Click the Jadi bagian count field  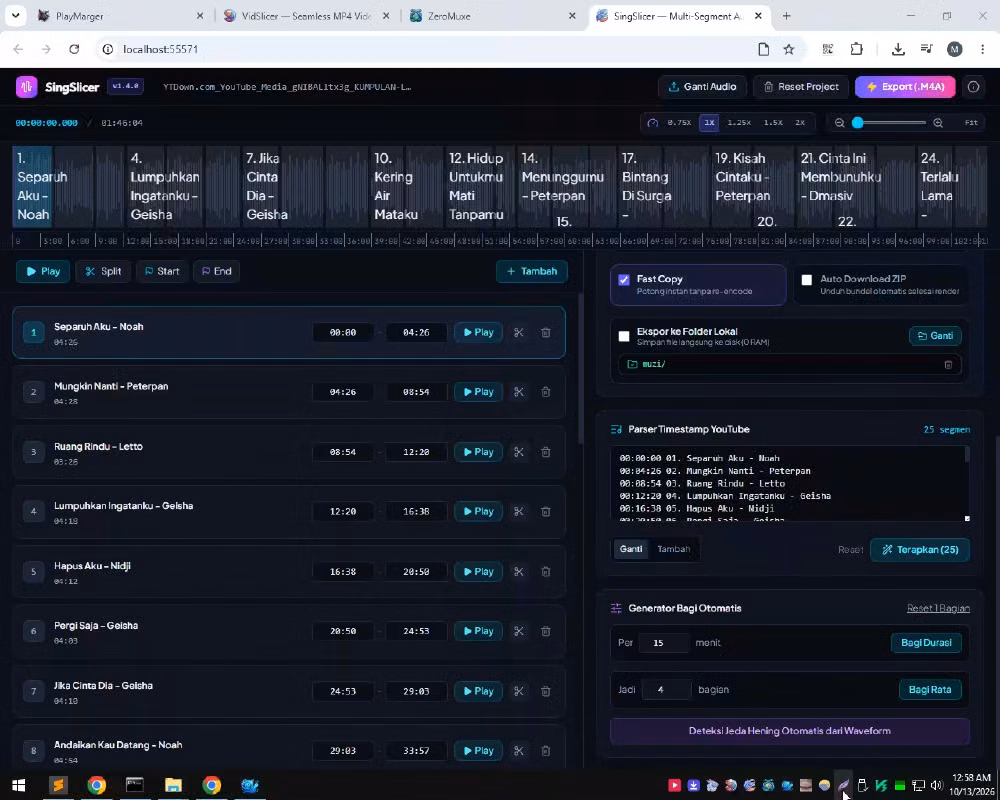(x=666, y=690)
